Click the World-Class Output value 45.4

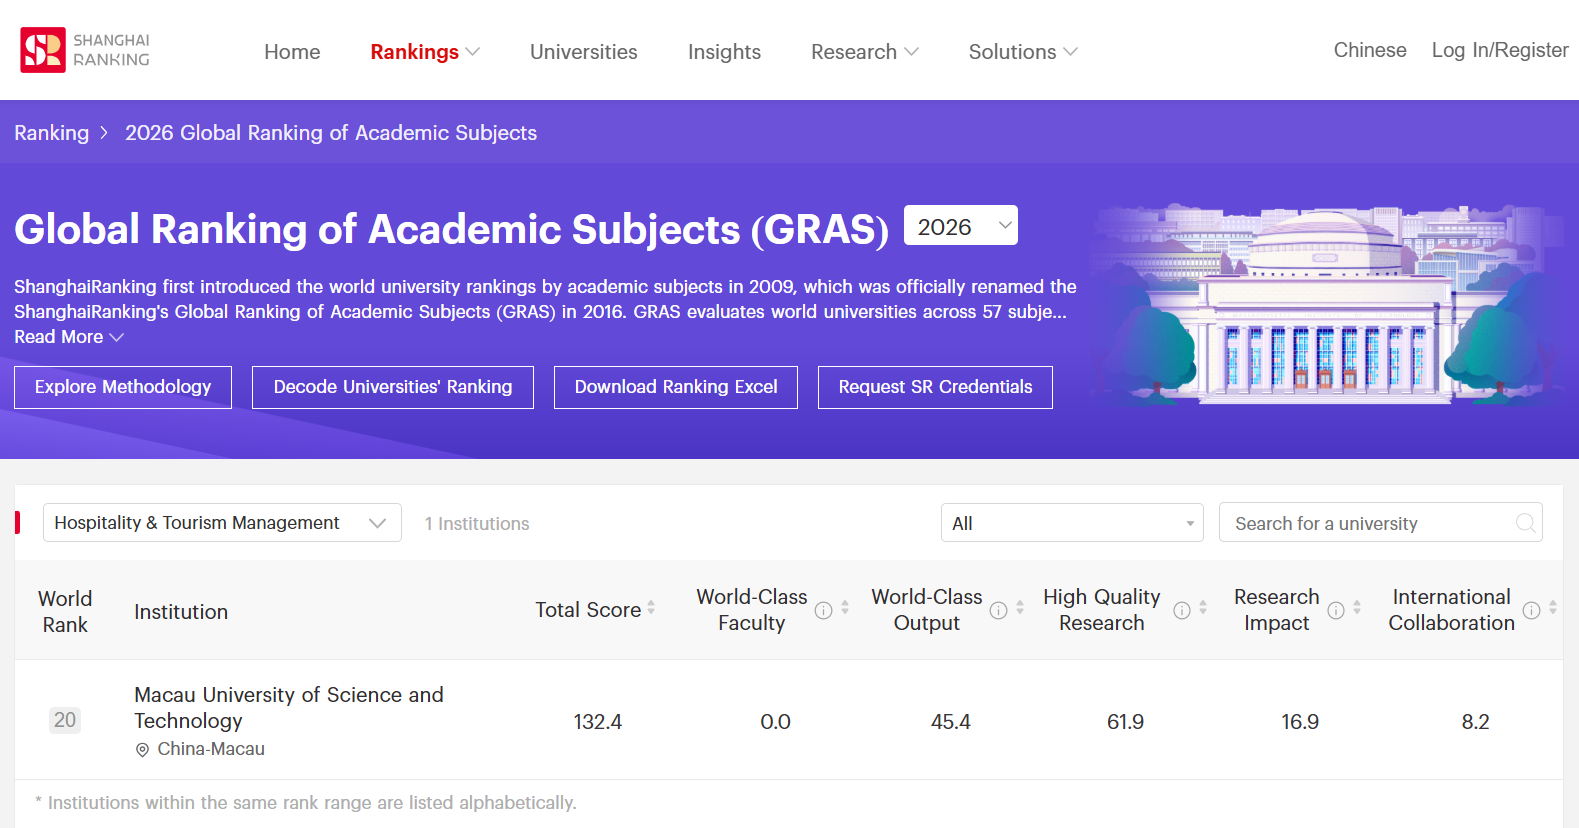pos(951,722)
